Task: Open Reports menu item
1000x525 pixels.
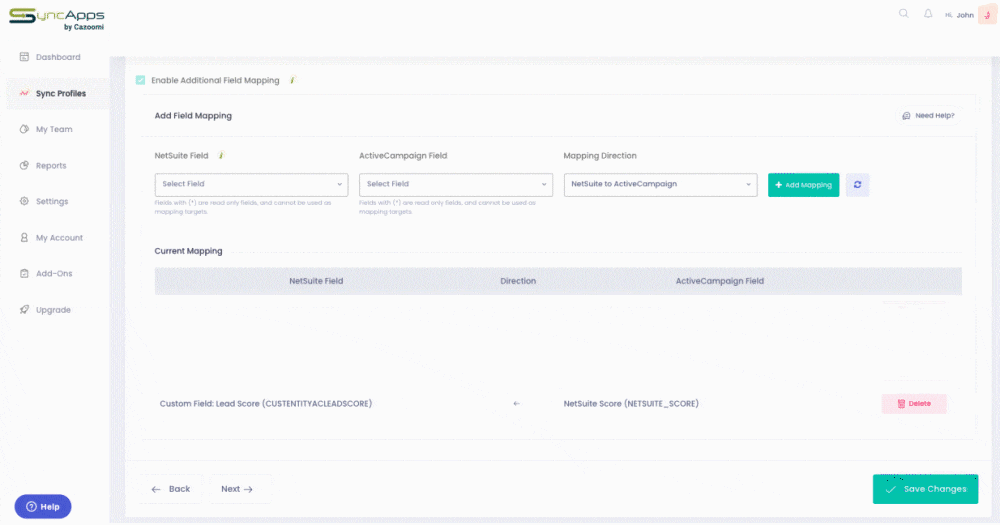Action: 51,165
